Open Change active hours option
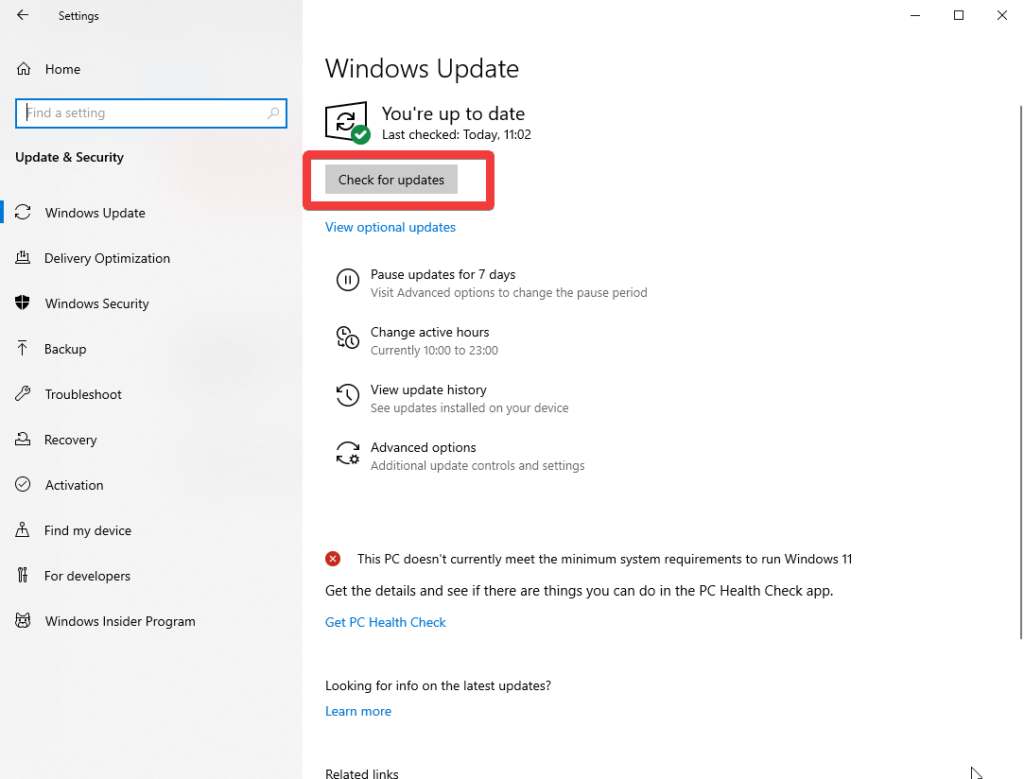Image resolution: width=1024 pixels, height=779 pixels. coord(430,332)
